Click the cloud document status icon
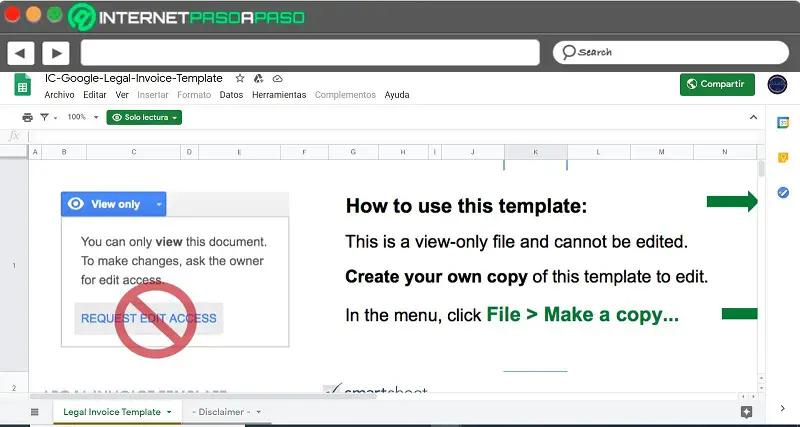This screenshot has height=427, width=800. (278, 79)
